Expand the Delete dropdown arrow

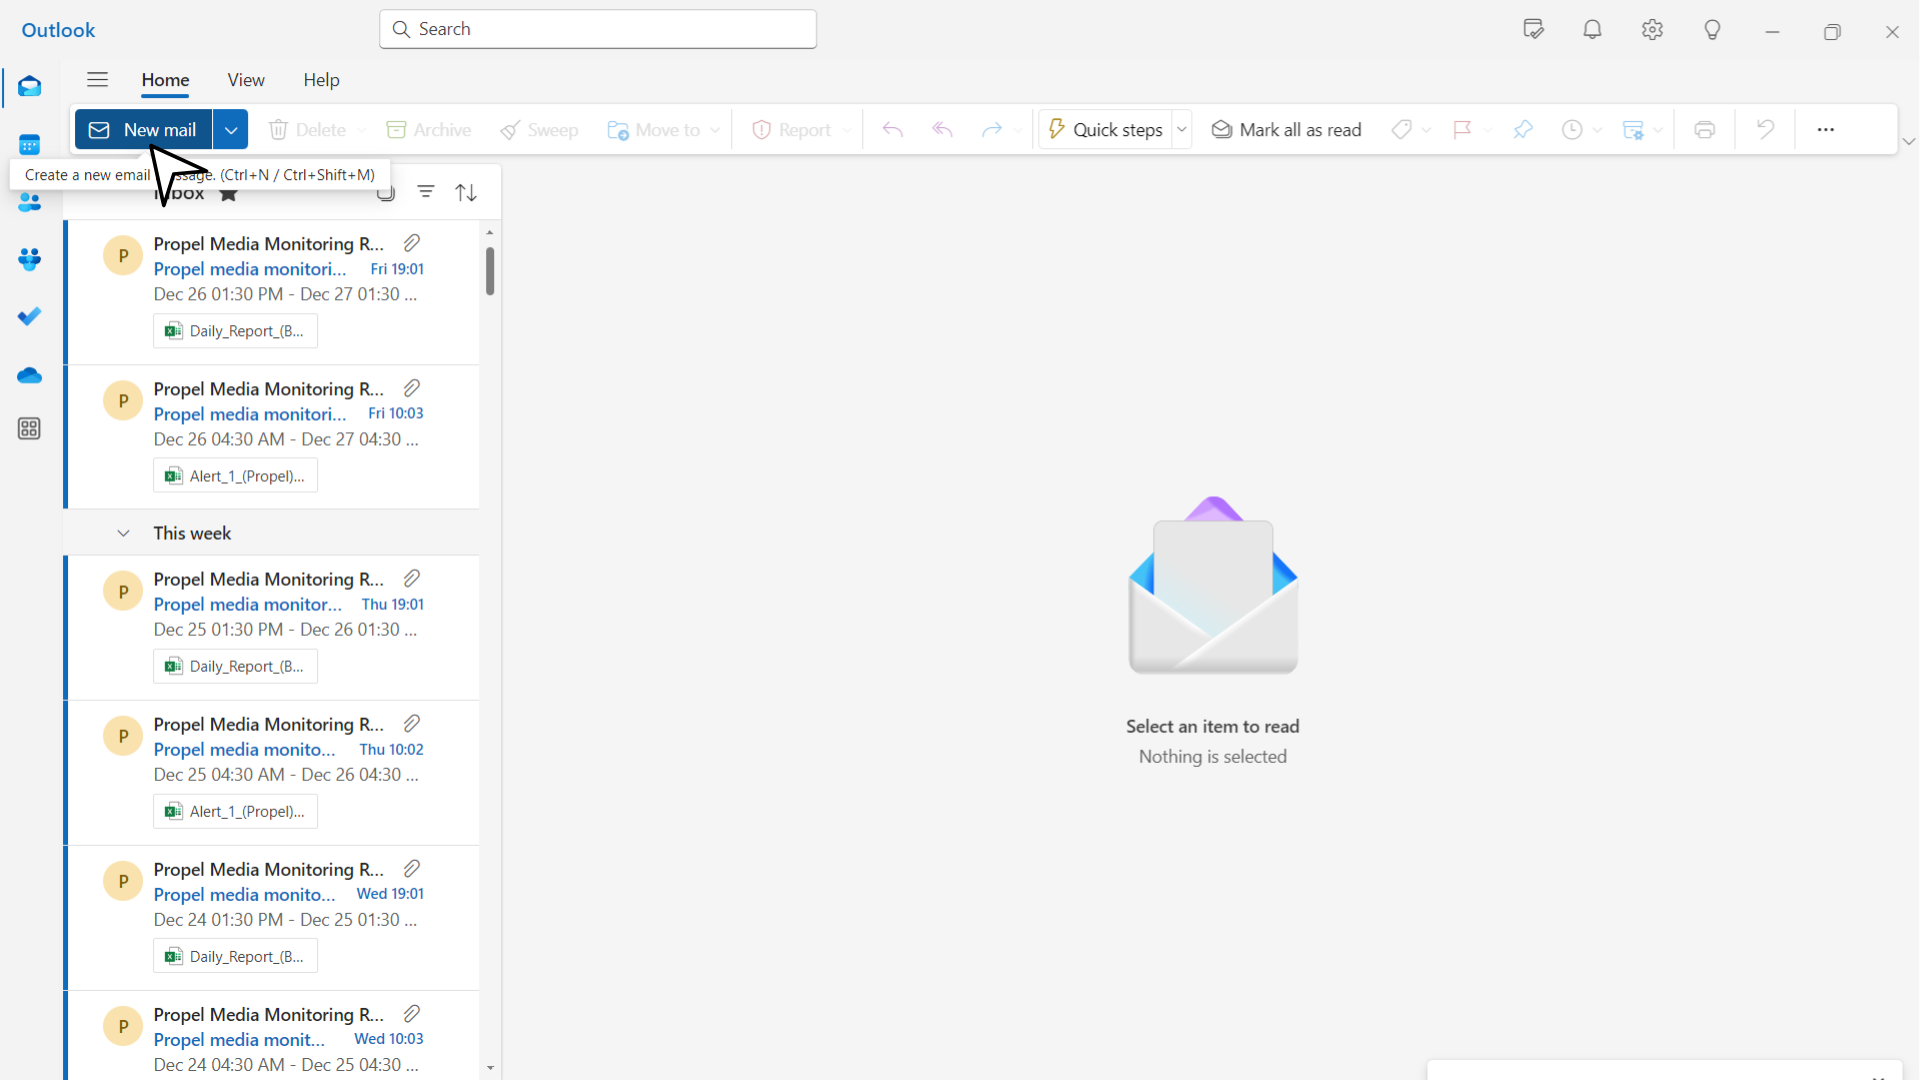coord(361,130)
